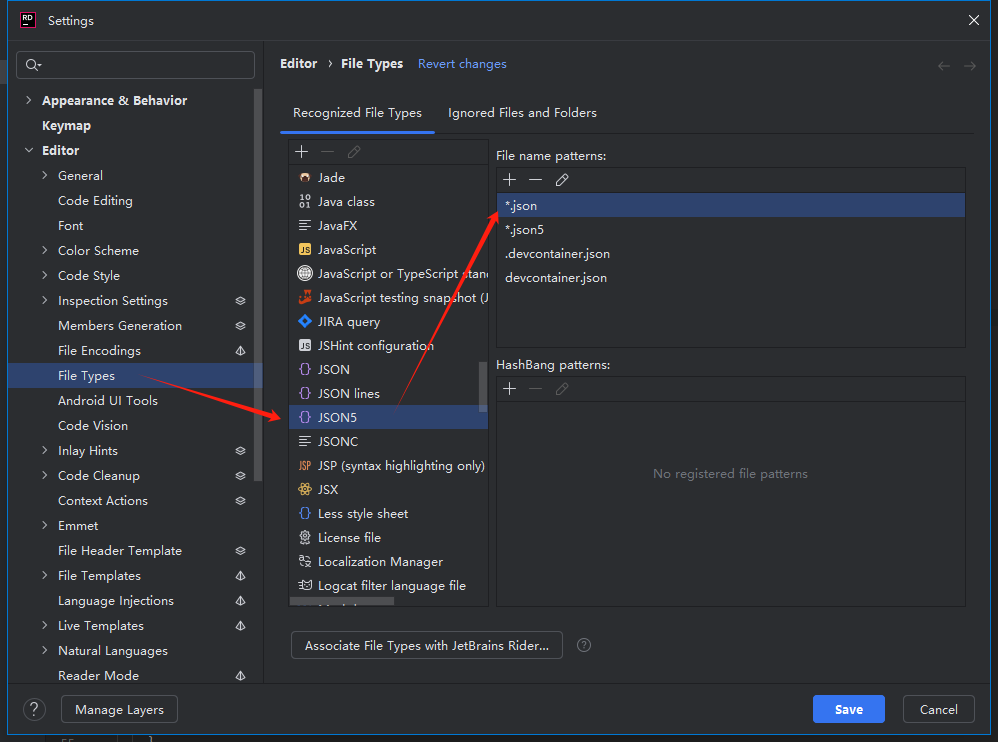
Task: Click the add file name pattern plus icon
Action: [x=509, y=180]
